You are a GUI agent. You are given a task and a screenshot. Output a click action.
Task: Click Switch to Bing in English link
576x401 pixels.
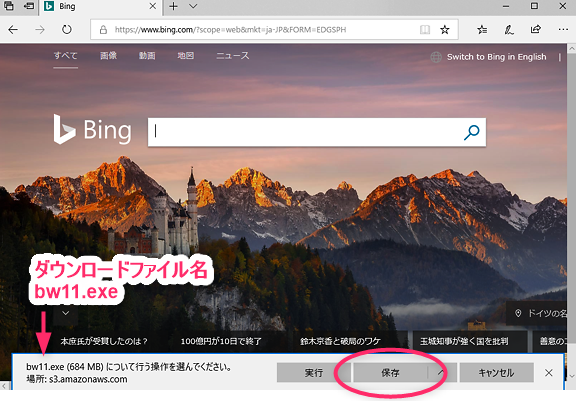pyautogui.click(x=496, y=57)
